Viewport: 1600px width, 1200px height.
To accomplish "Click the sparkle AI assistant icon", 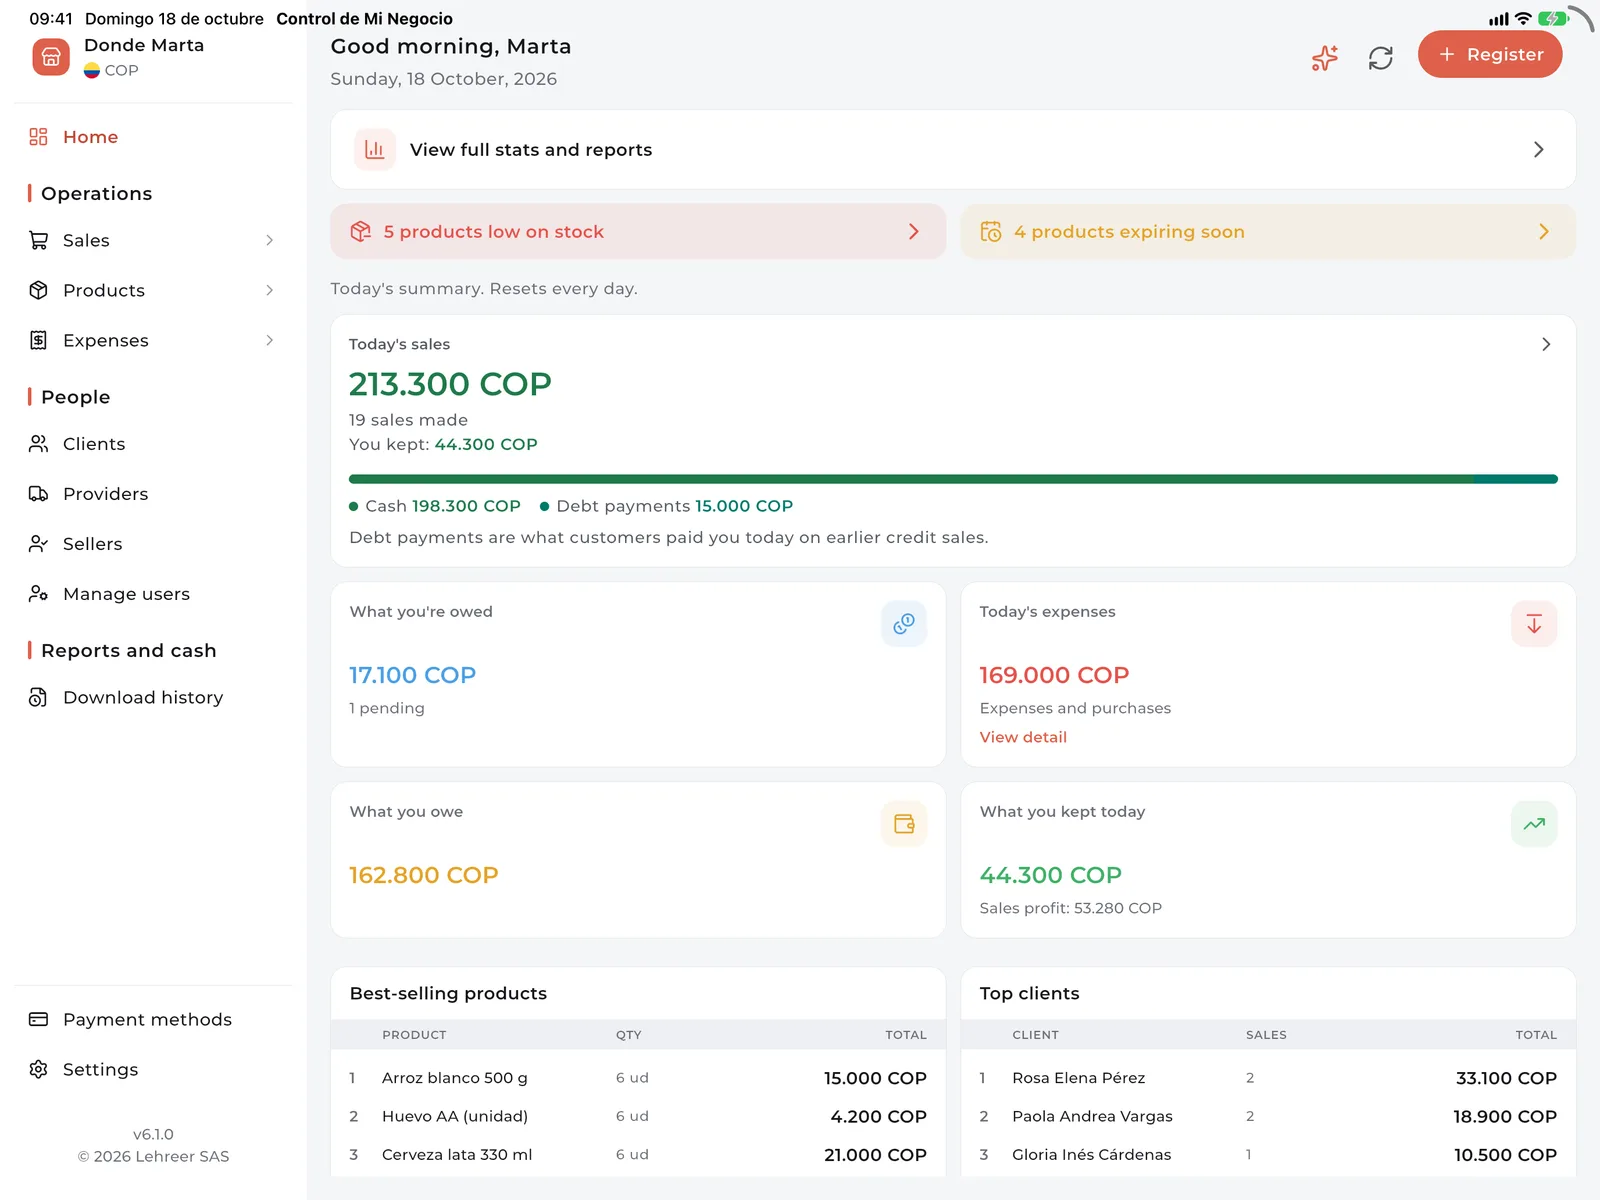I will pos(1325,58).
